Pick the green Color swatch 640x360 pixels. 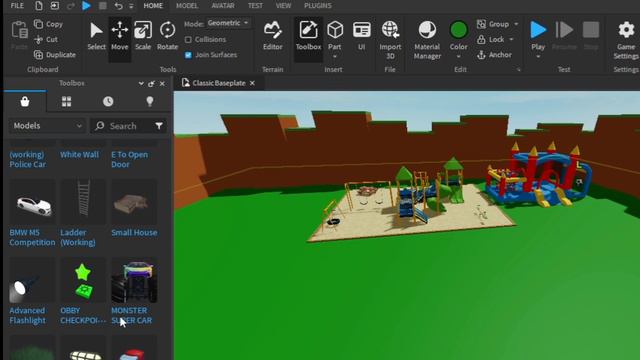coord(458,30)
